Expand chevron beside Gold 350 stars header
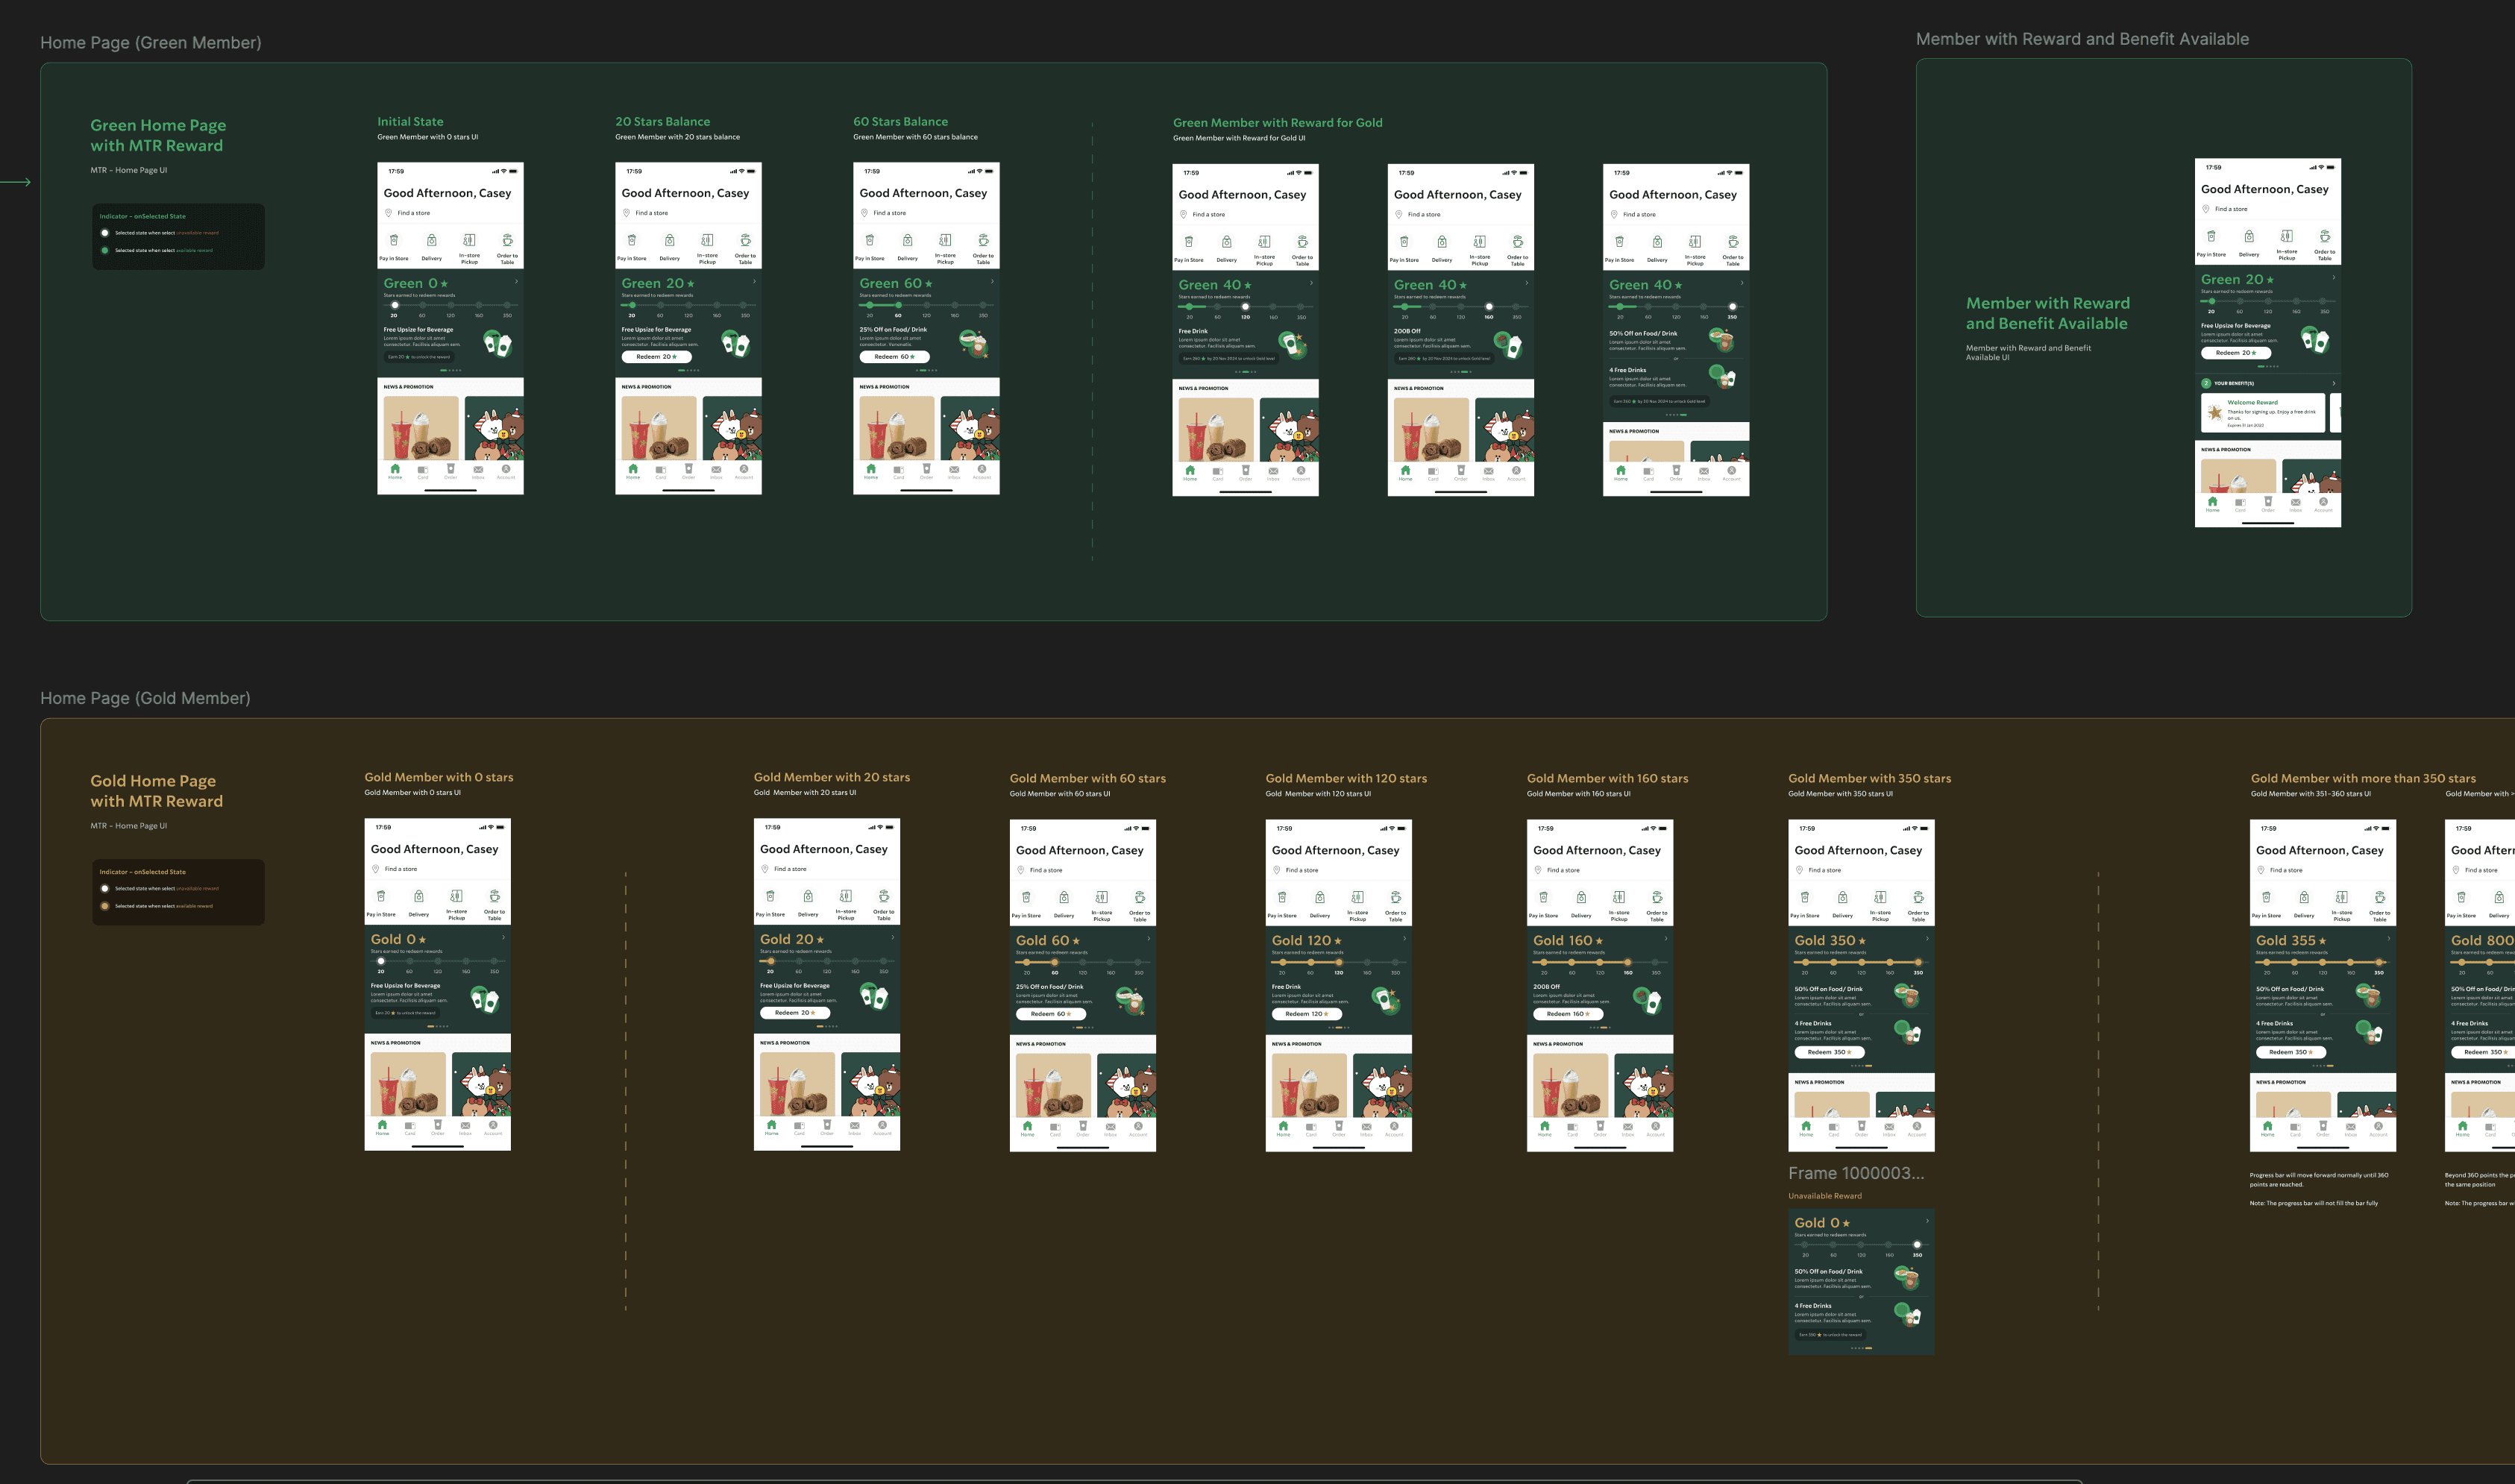 (x=1927, y=939)
